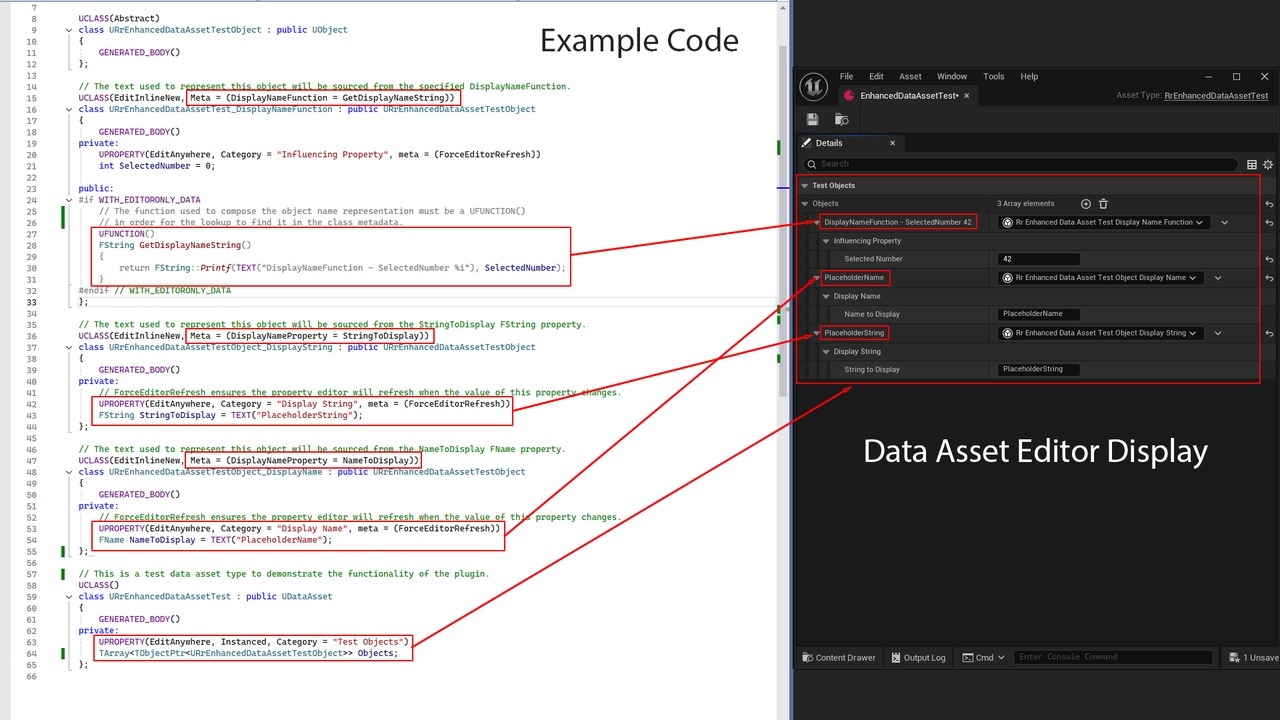
Task: Click the '3 Array elements' text
Action: pos(1025,204)
